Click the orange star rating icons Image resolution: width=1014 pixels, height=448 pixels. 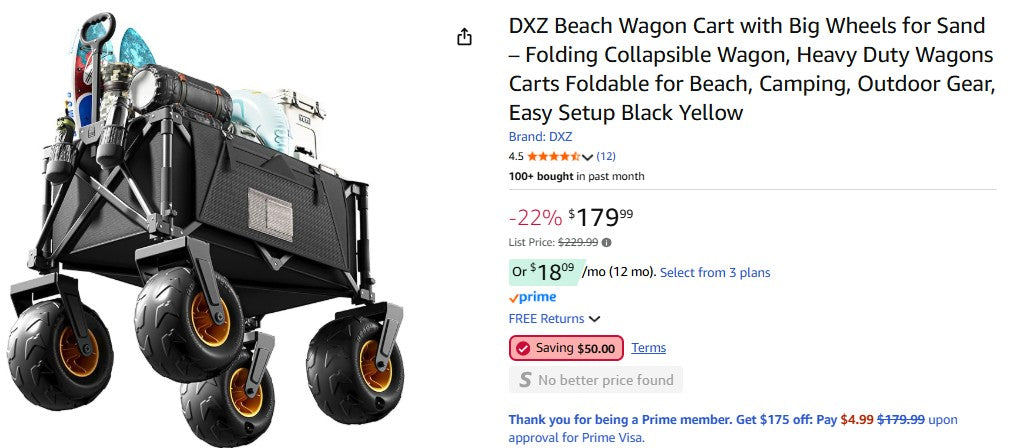tap(553, 157)
